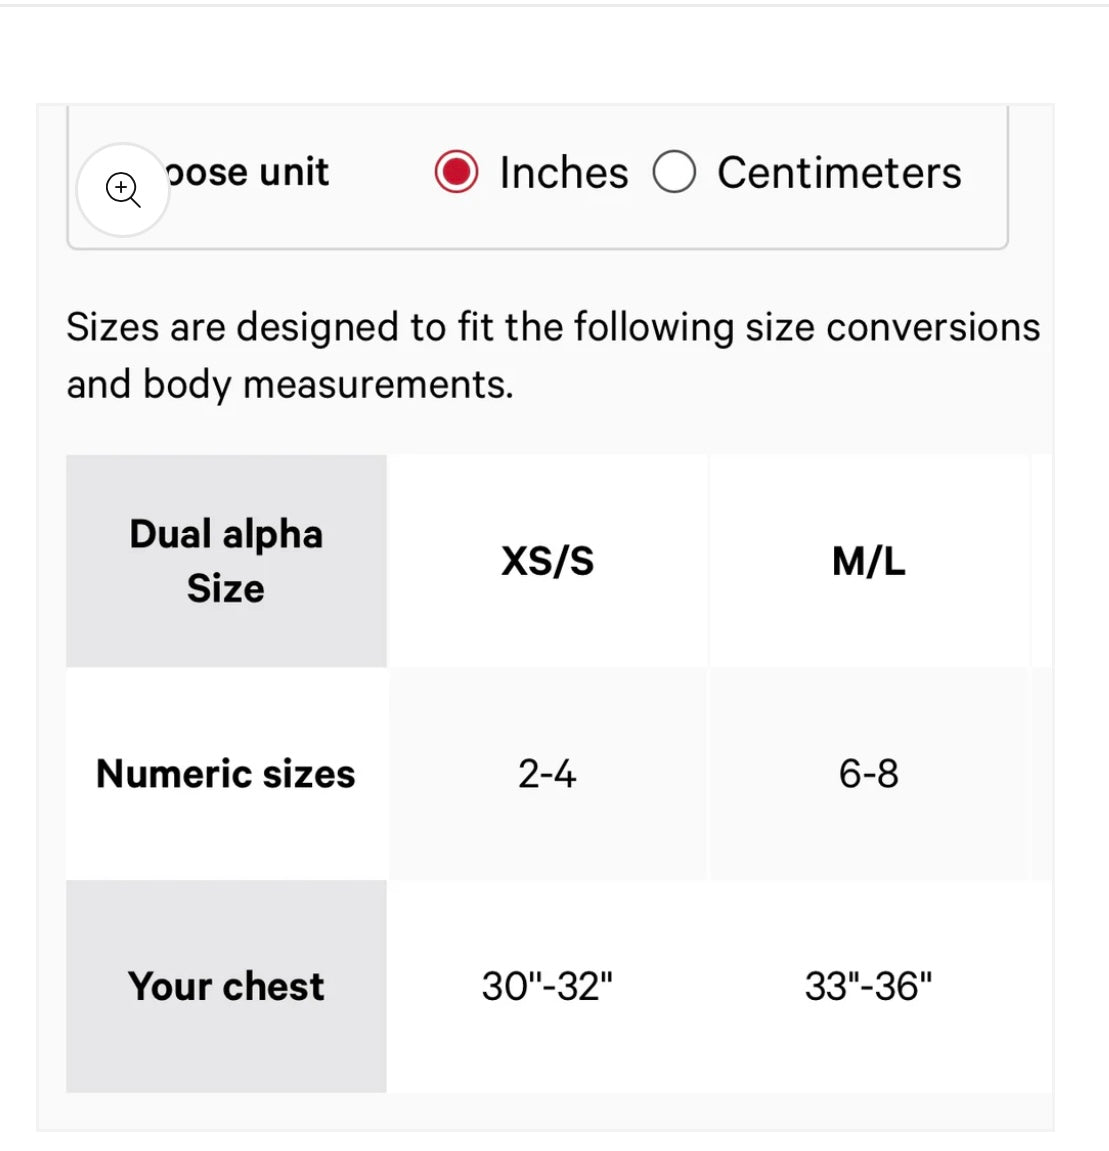1109x1151 pixels.
Task: Click the 2-4 numeric size cell
Action: 547,773
